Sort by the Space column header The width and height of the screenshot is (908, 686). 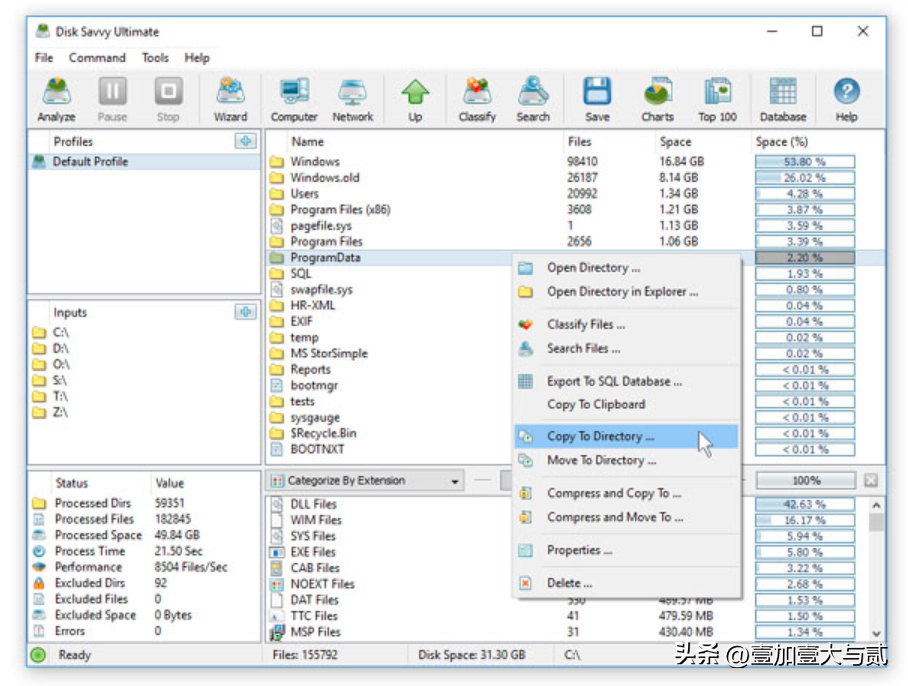[x=675, y=141]
